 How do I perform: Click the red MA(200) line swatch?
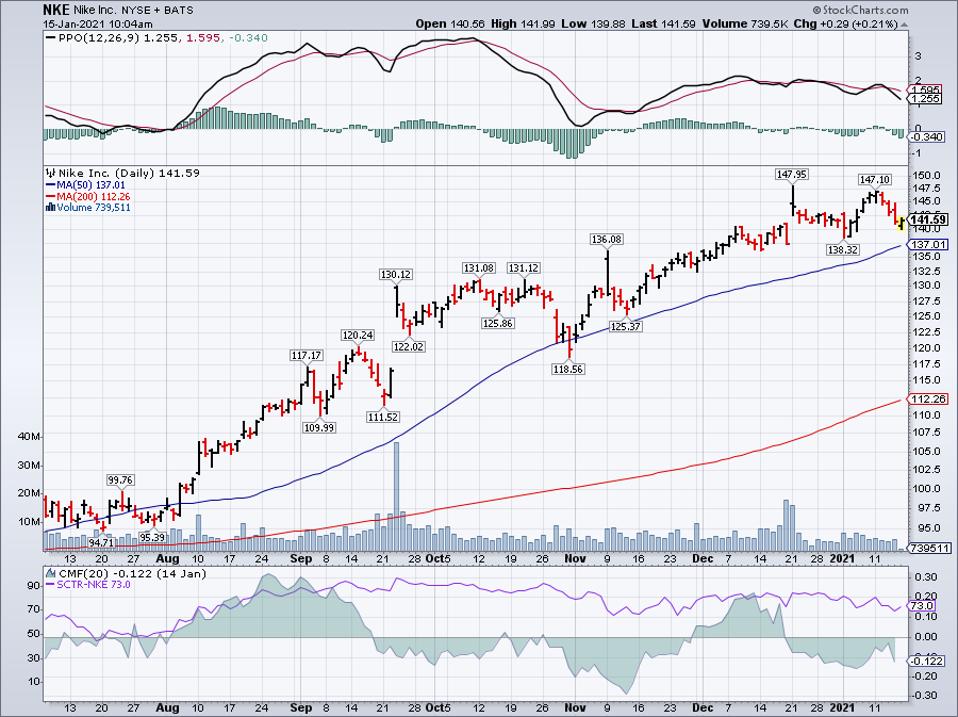point(51,197)
